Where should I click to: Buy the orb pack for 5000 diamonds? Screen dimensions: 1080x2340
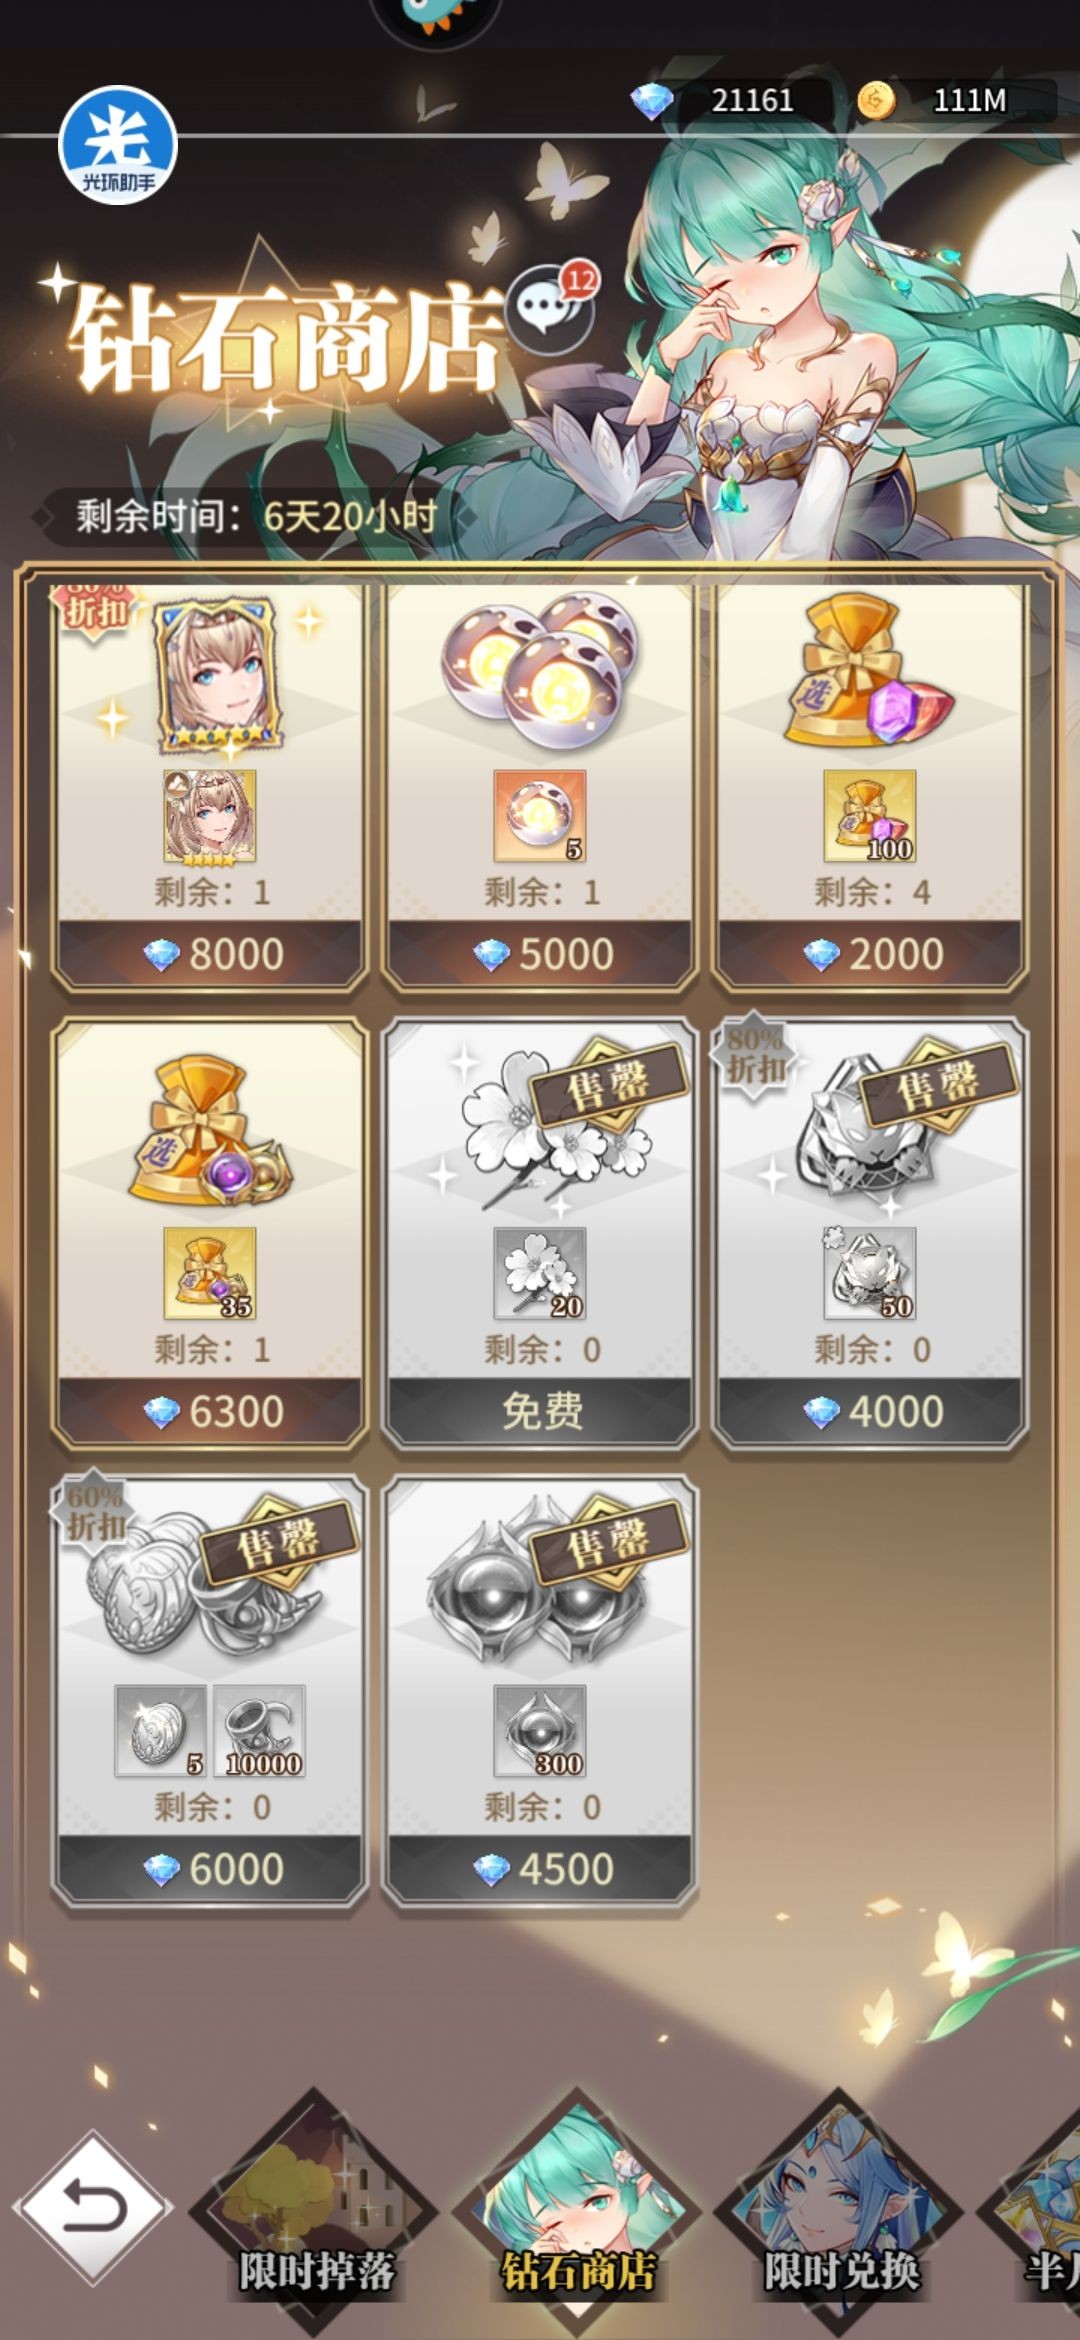[x=540, y=954]
